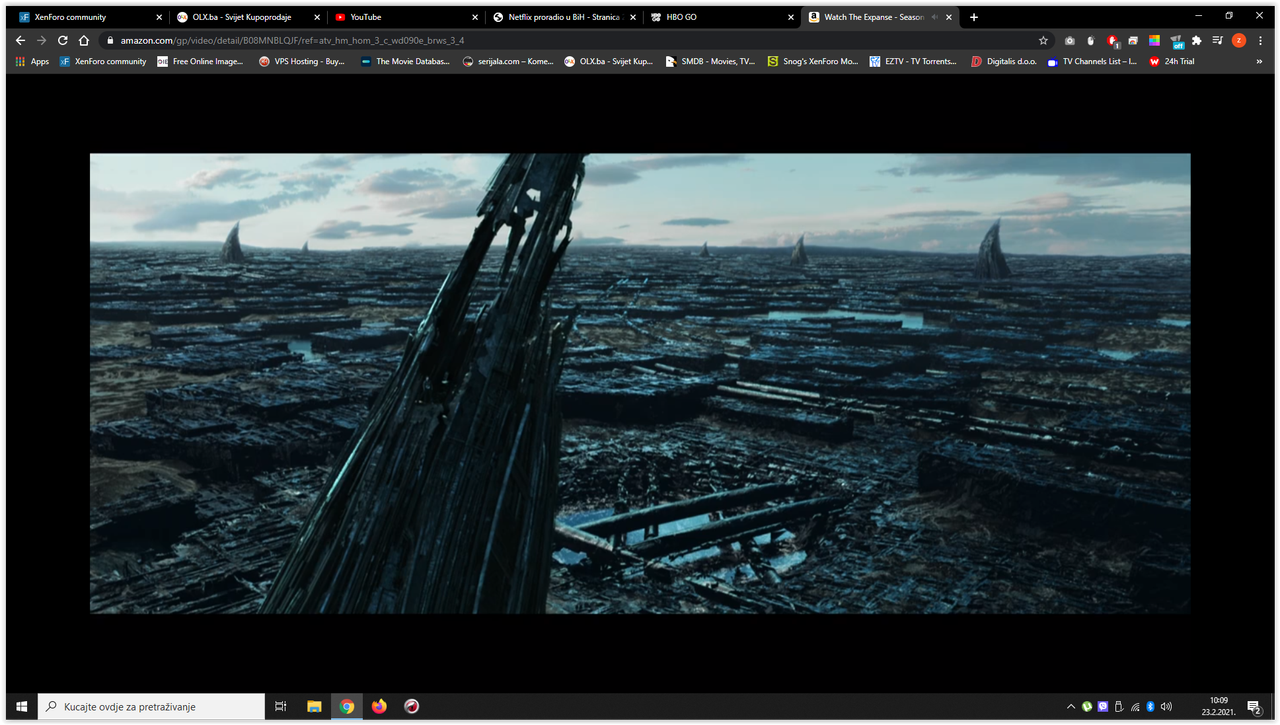Open the Bluetooth tray icon
The image size is (1280, 725).
tap(1150, 707)
